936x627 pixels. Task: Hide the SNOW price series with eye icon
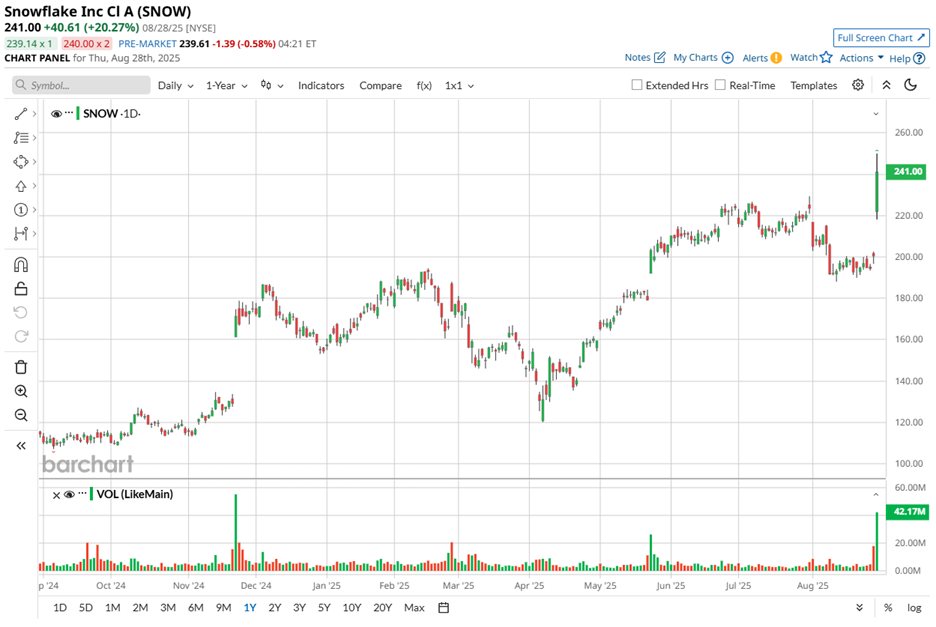[x=56, y=113]
